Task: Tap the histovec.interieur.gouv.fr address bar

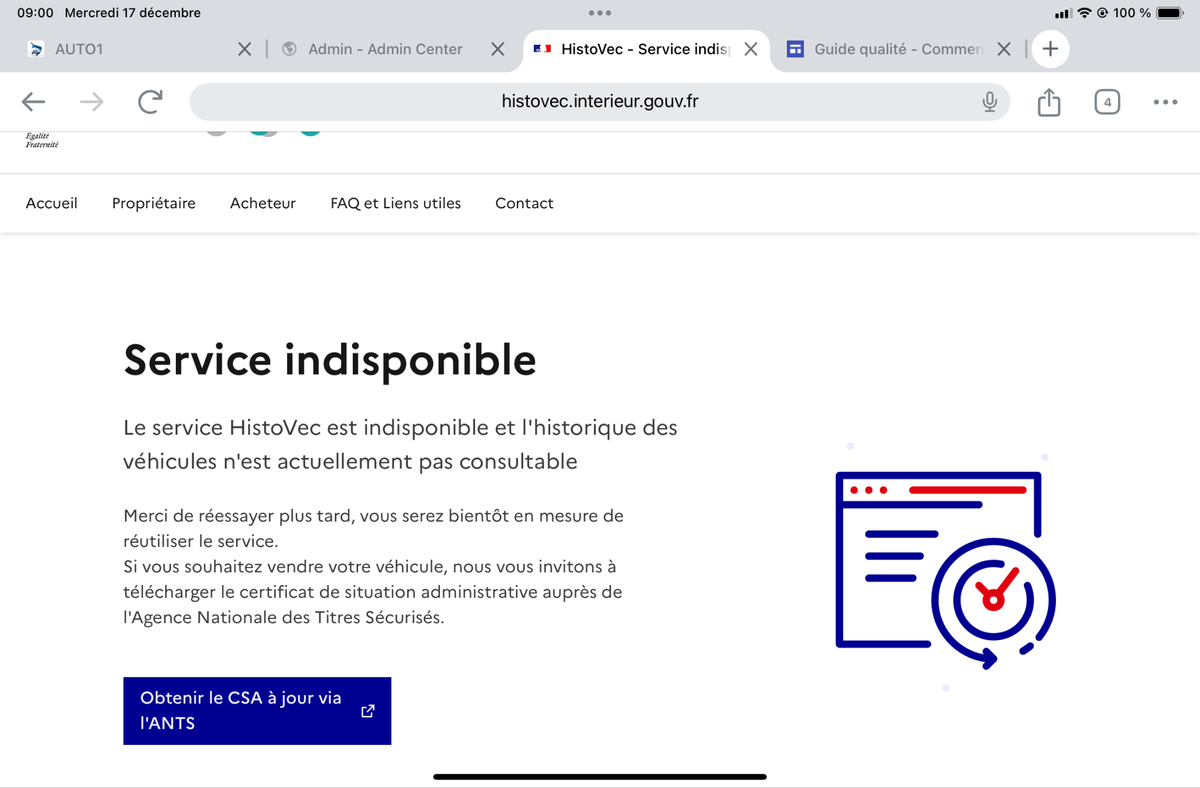Action: (599, 102)
